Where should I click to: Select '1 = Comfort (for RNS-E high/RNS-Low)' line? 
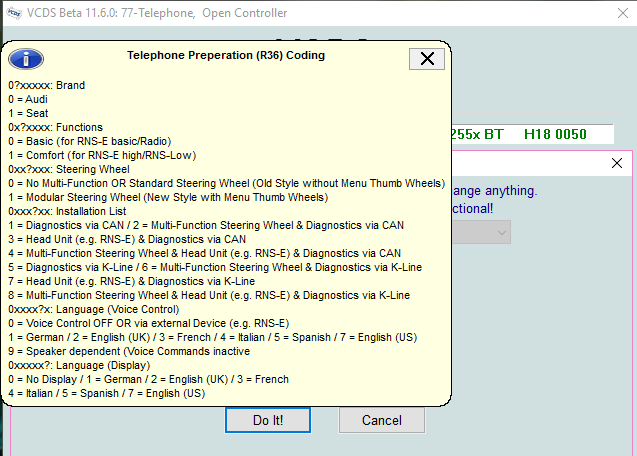tap(102, 155)
